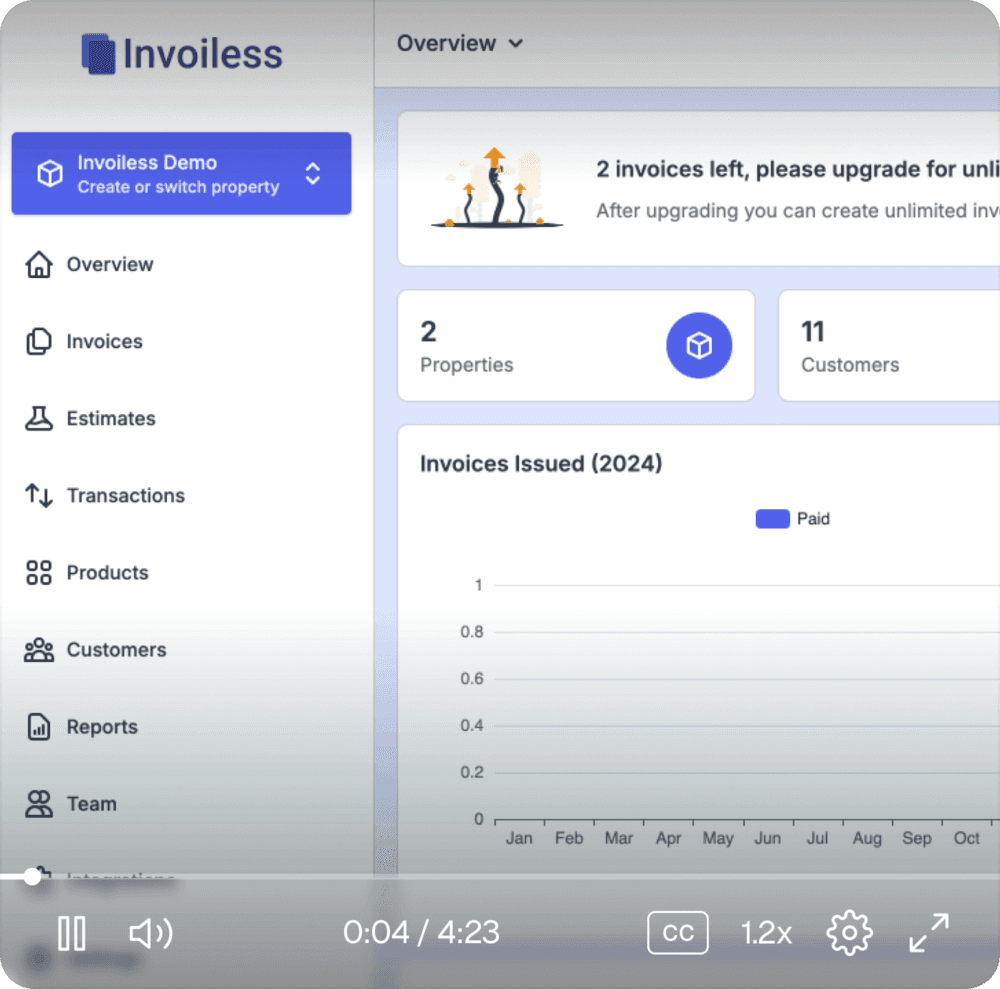Viewport: 1000px width, 989px height.
Task: Click the 'Invoices Issued (2024)' chart title
Action: [541, 464]
